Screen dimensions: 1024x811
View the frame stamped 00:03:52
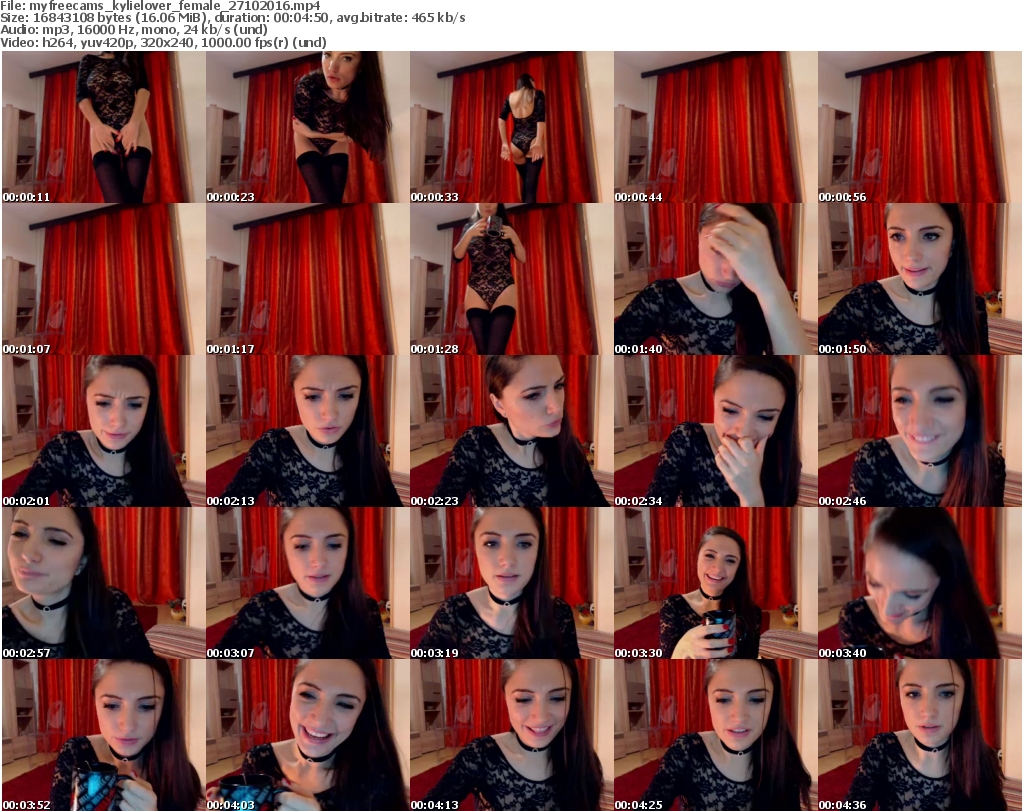coord(103,735)
